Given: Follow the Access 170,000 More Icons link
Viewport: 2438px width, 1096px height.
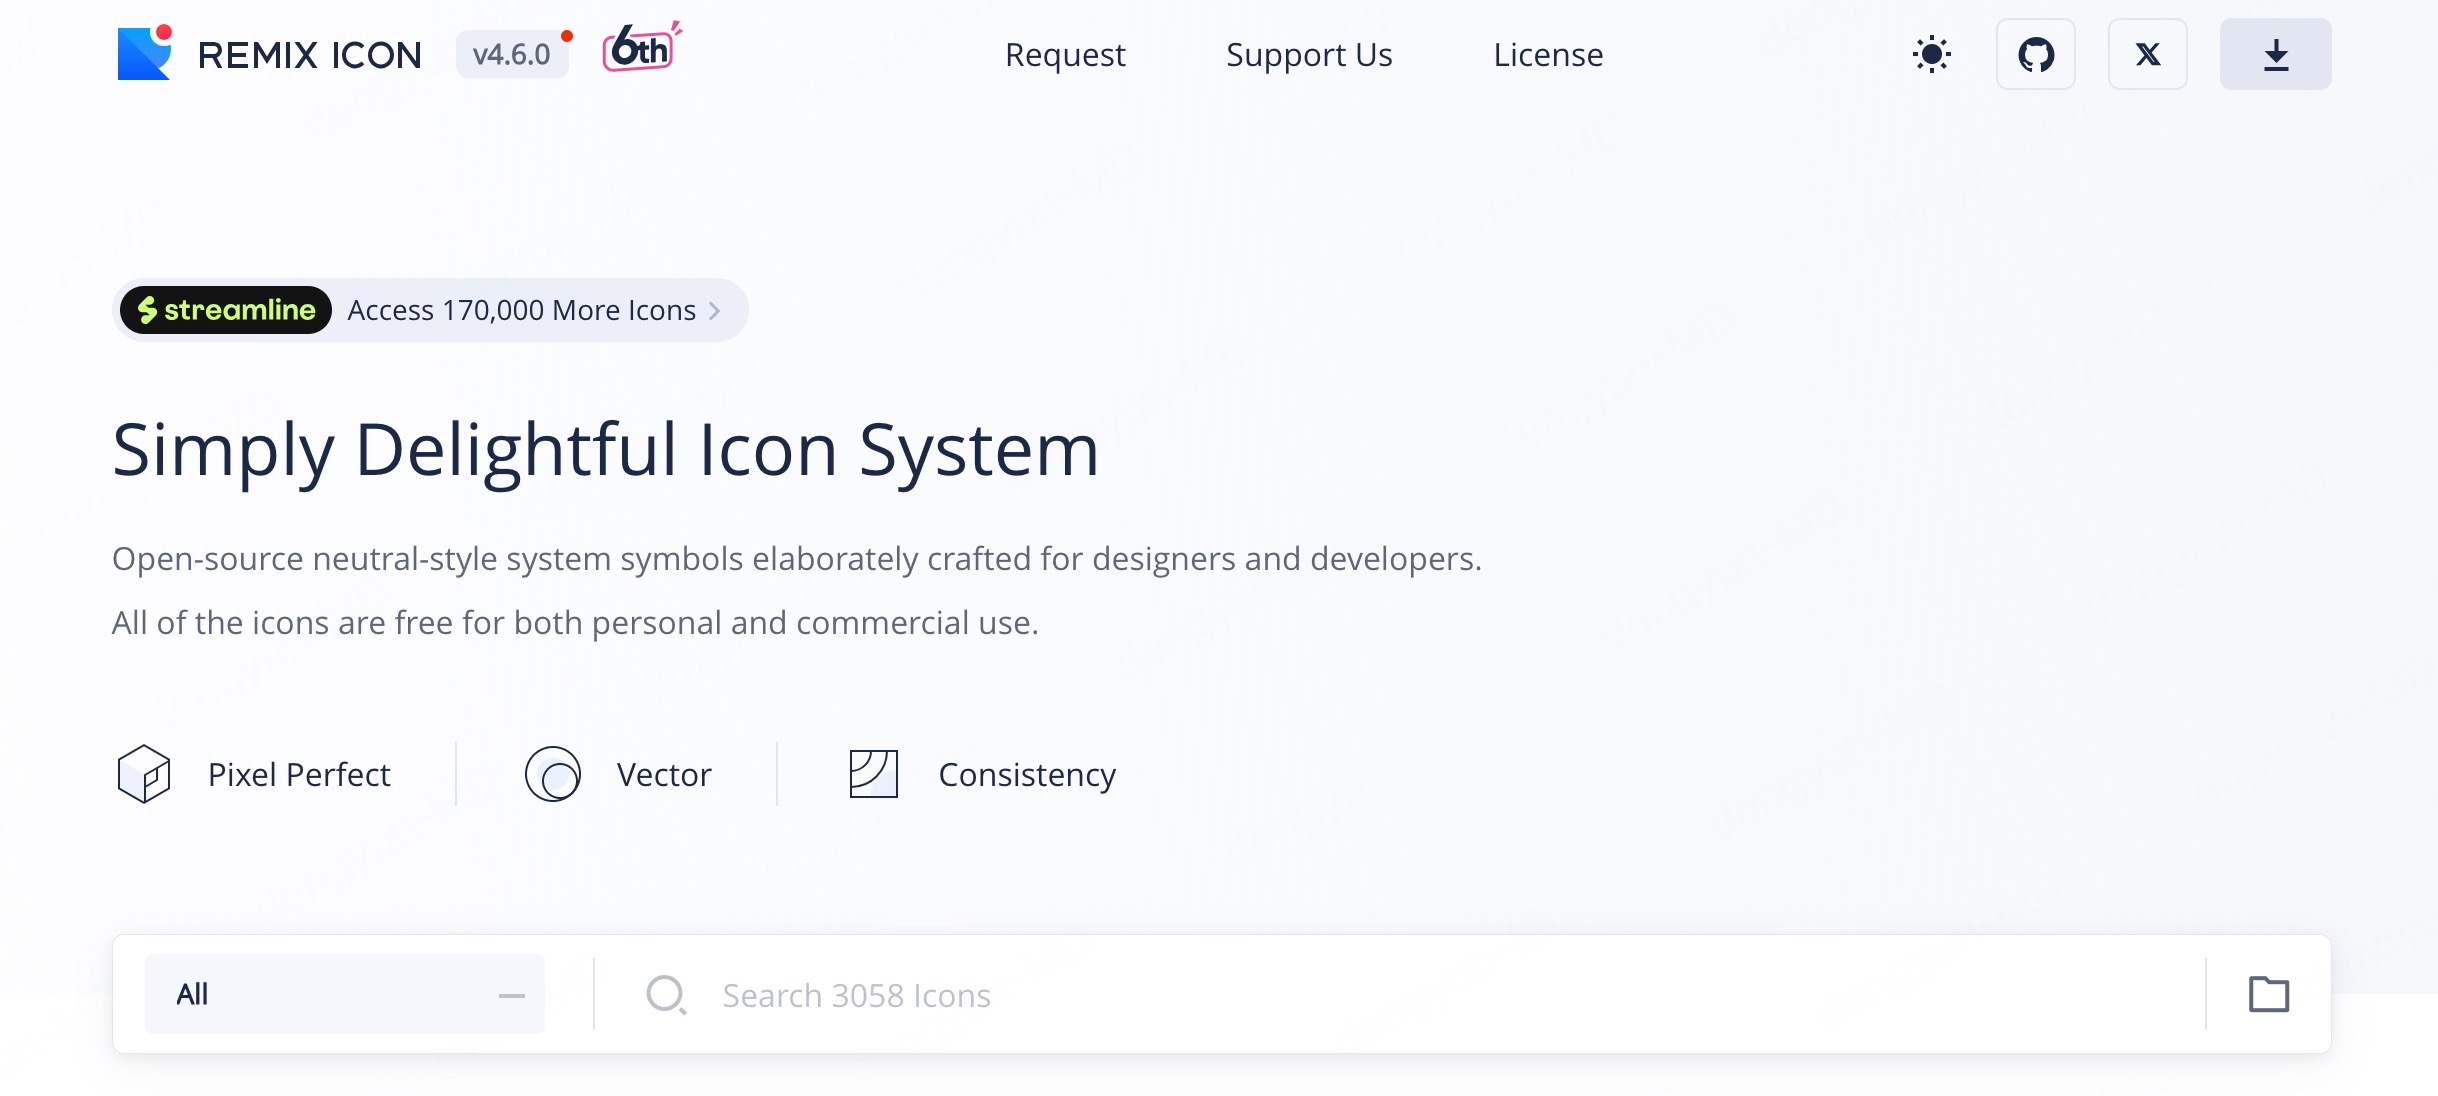Looking at the screenshot, I should [521, 310].
